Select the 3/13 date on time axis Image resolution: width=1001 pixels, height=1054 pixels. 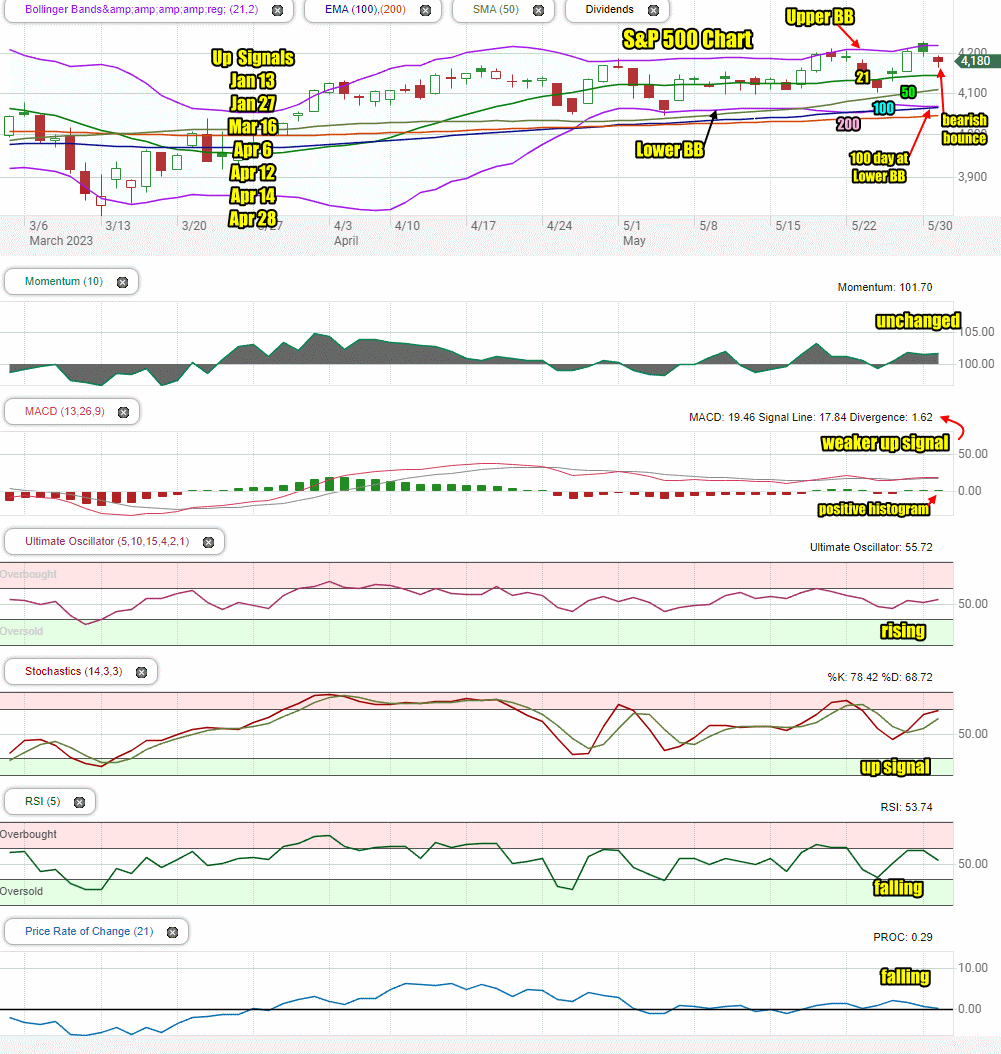(x=118, y=226)
